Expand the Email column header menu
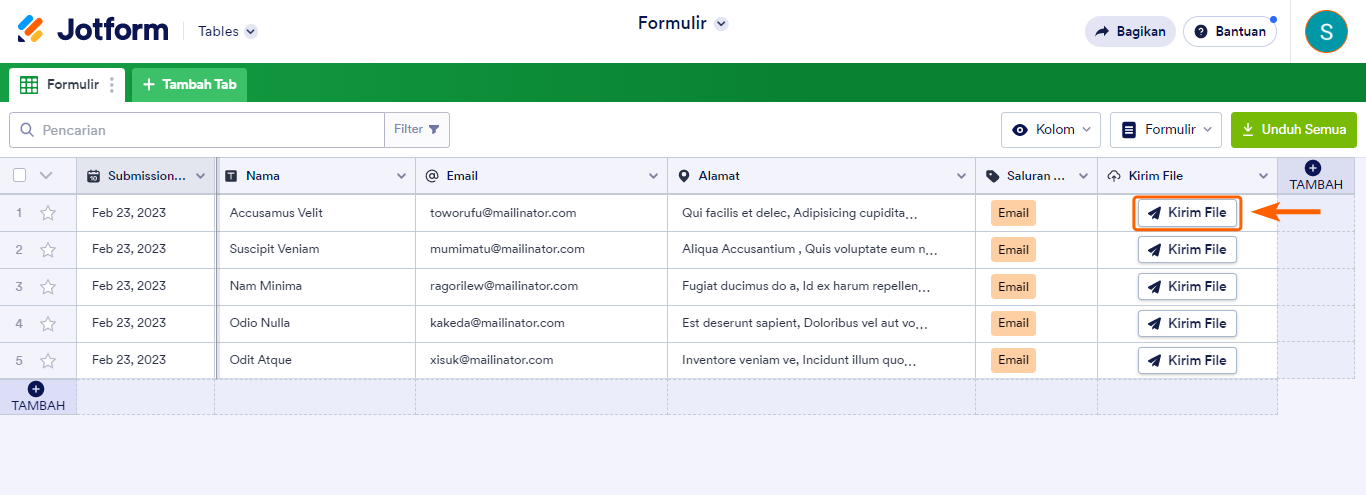Image resolution: width=1366 pixels, height=495 pixels. coord(653,176)
